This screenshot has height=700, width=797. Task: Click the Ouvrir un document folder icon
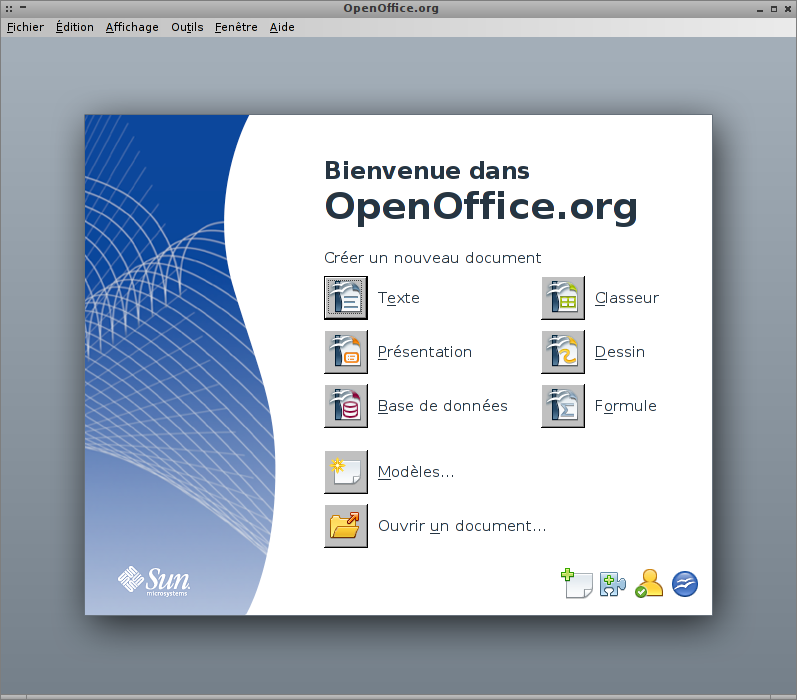(346, 526)
